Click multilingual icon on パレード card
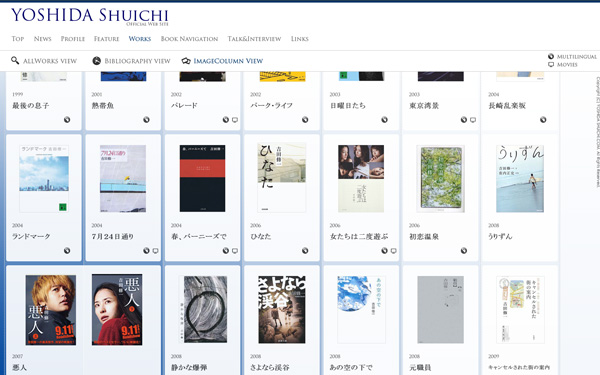600x375 pixels. point(226,120)
